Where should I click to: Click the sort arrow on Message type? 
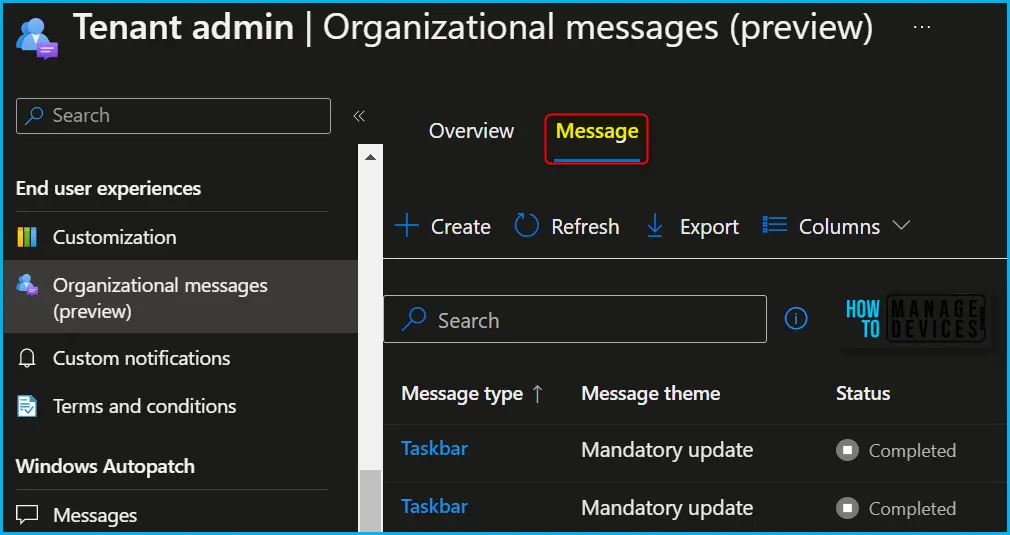pos(537,394)
